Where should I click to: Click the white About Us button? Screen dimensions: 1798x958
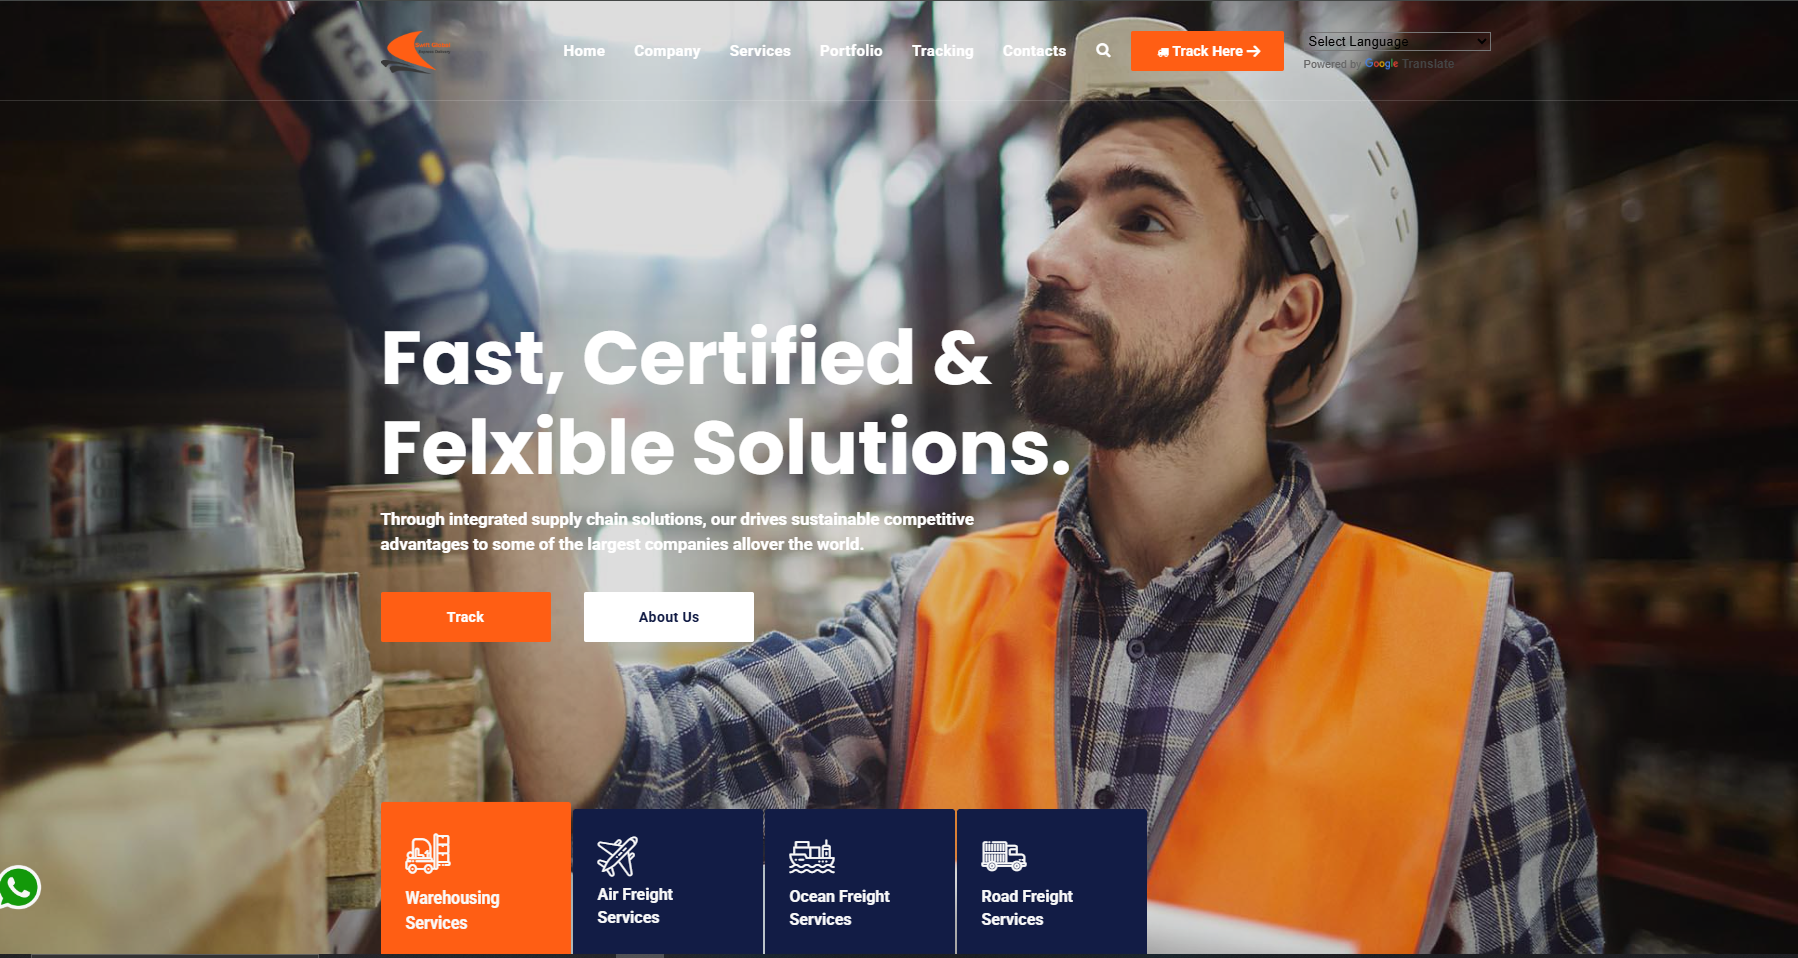click(668, 617)
